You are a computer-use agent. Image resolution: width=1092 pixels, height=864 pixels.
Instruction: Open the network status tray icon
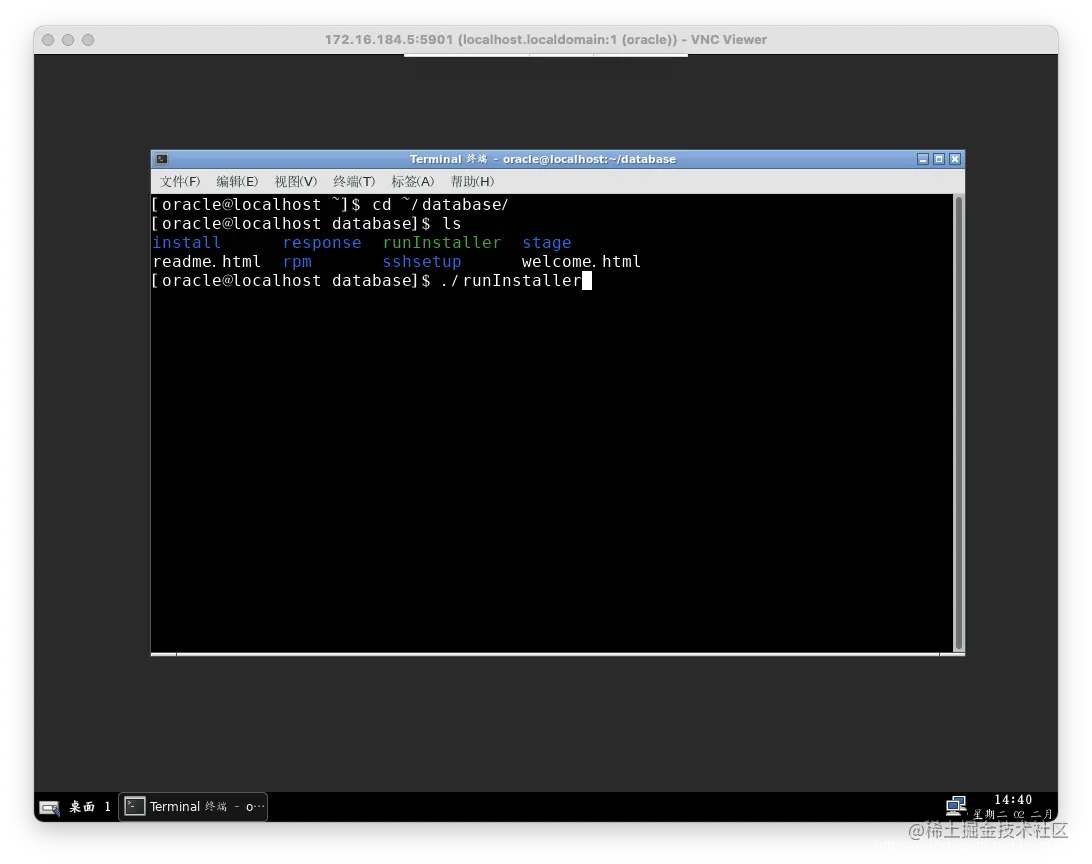pyautogui.click(x=956, y=806)
